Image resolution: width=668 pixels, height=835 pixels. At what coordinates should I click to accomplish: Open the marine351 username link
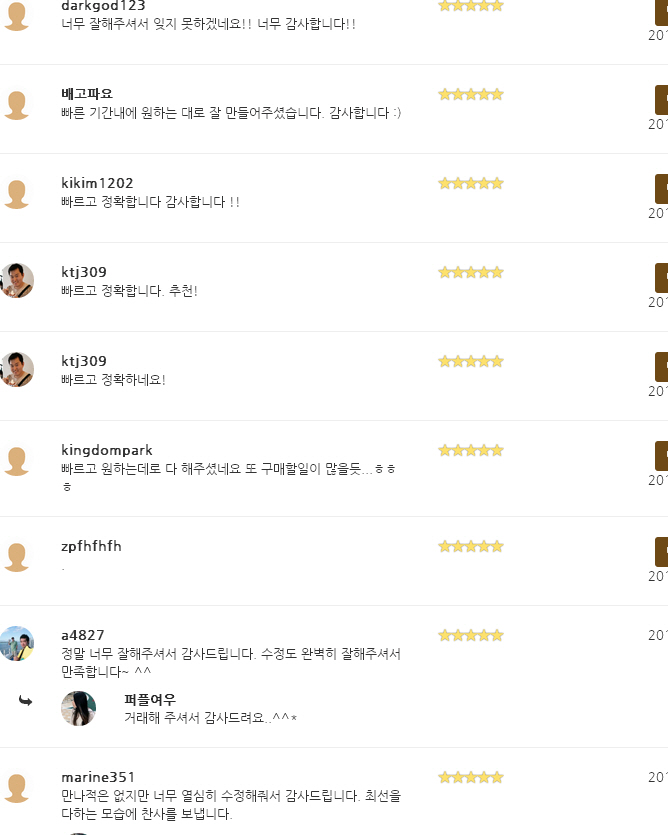98,777
